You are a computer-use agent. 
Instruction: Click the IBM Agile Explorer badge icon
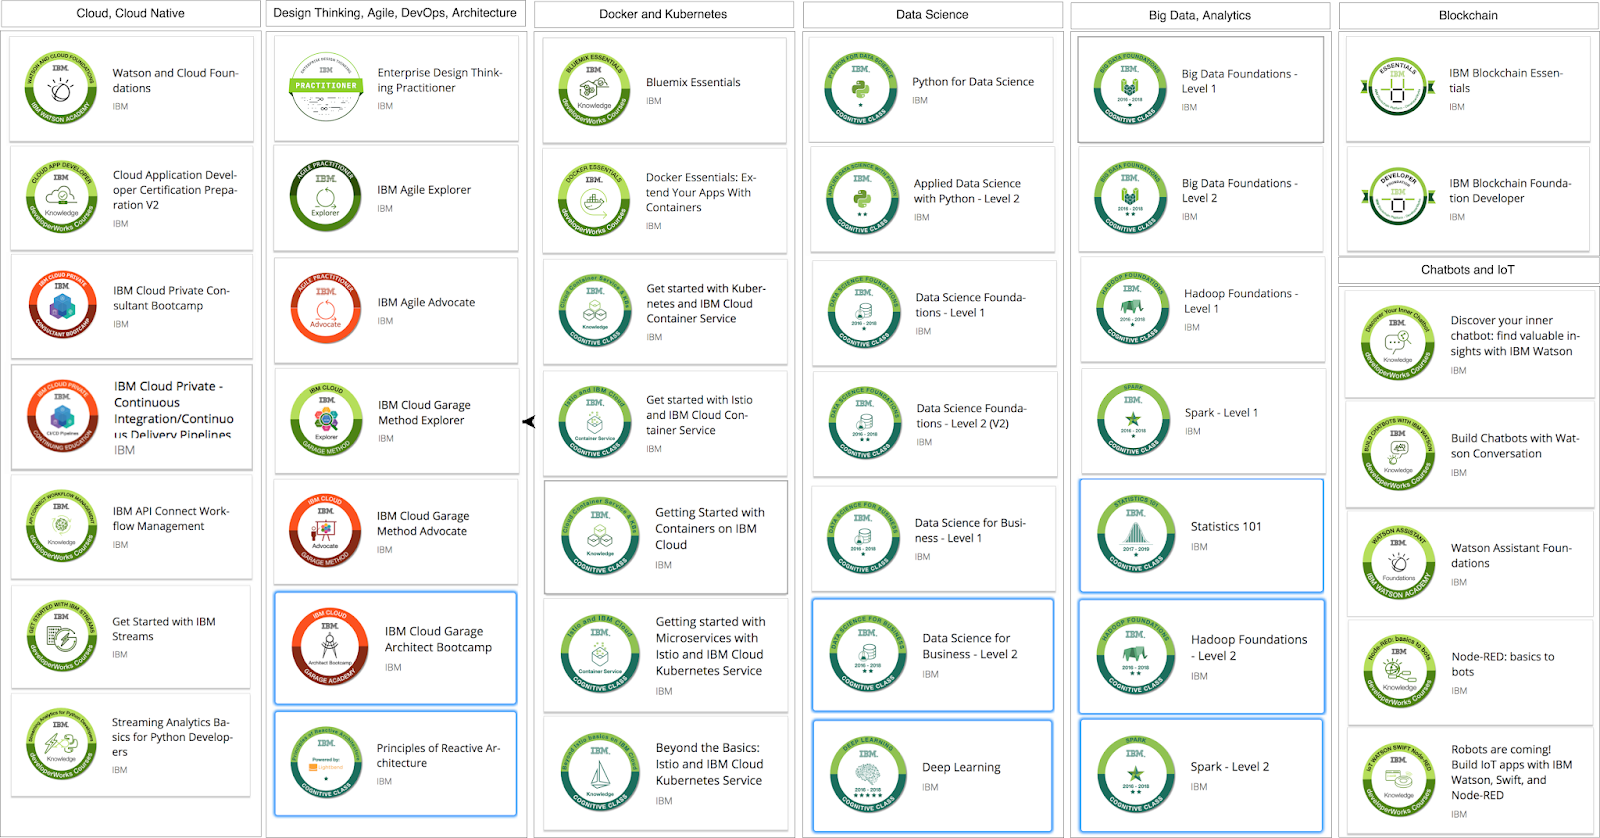coord(326,196)
